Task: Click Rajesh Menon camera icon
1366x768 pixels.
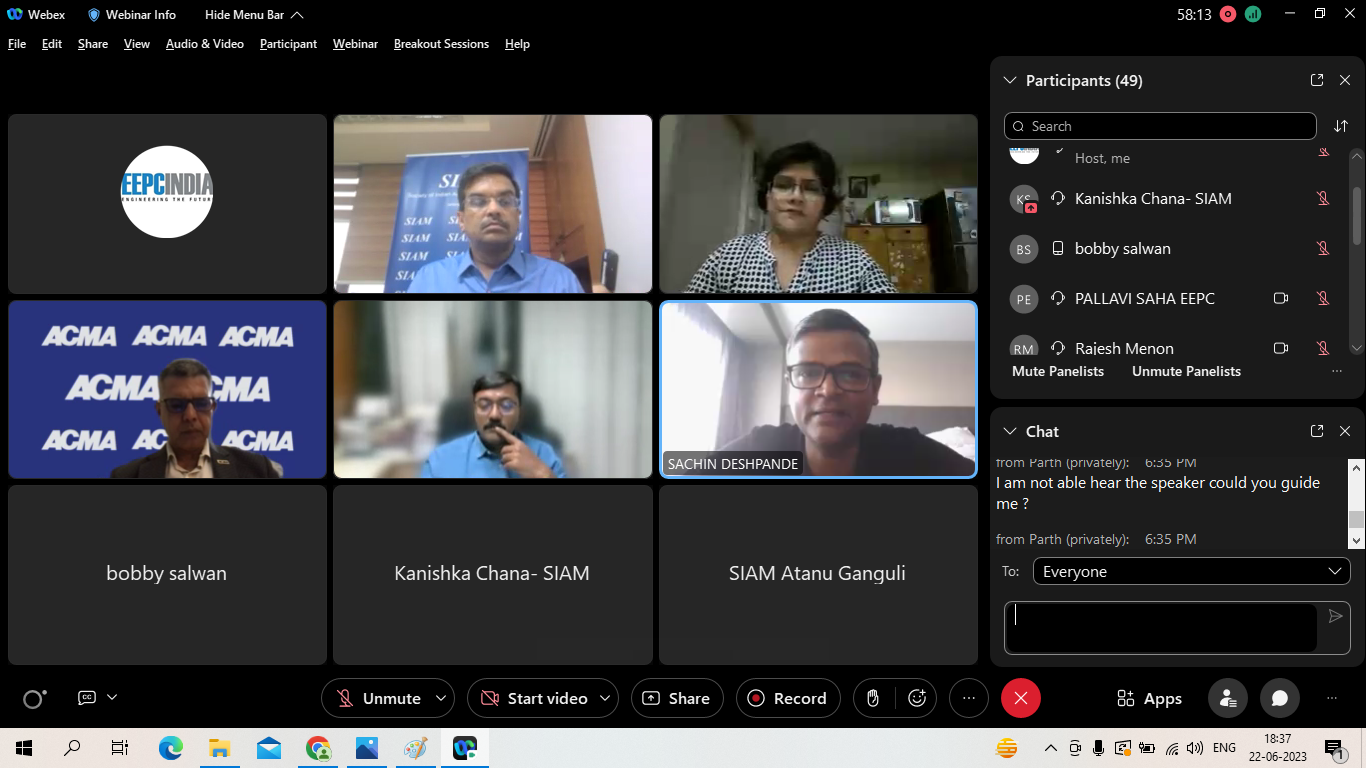Action: [x=1280, y=348]
